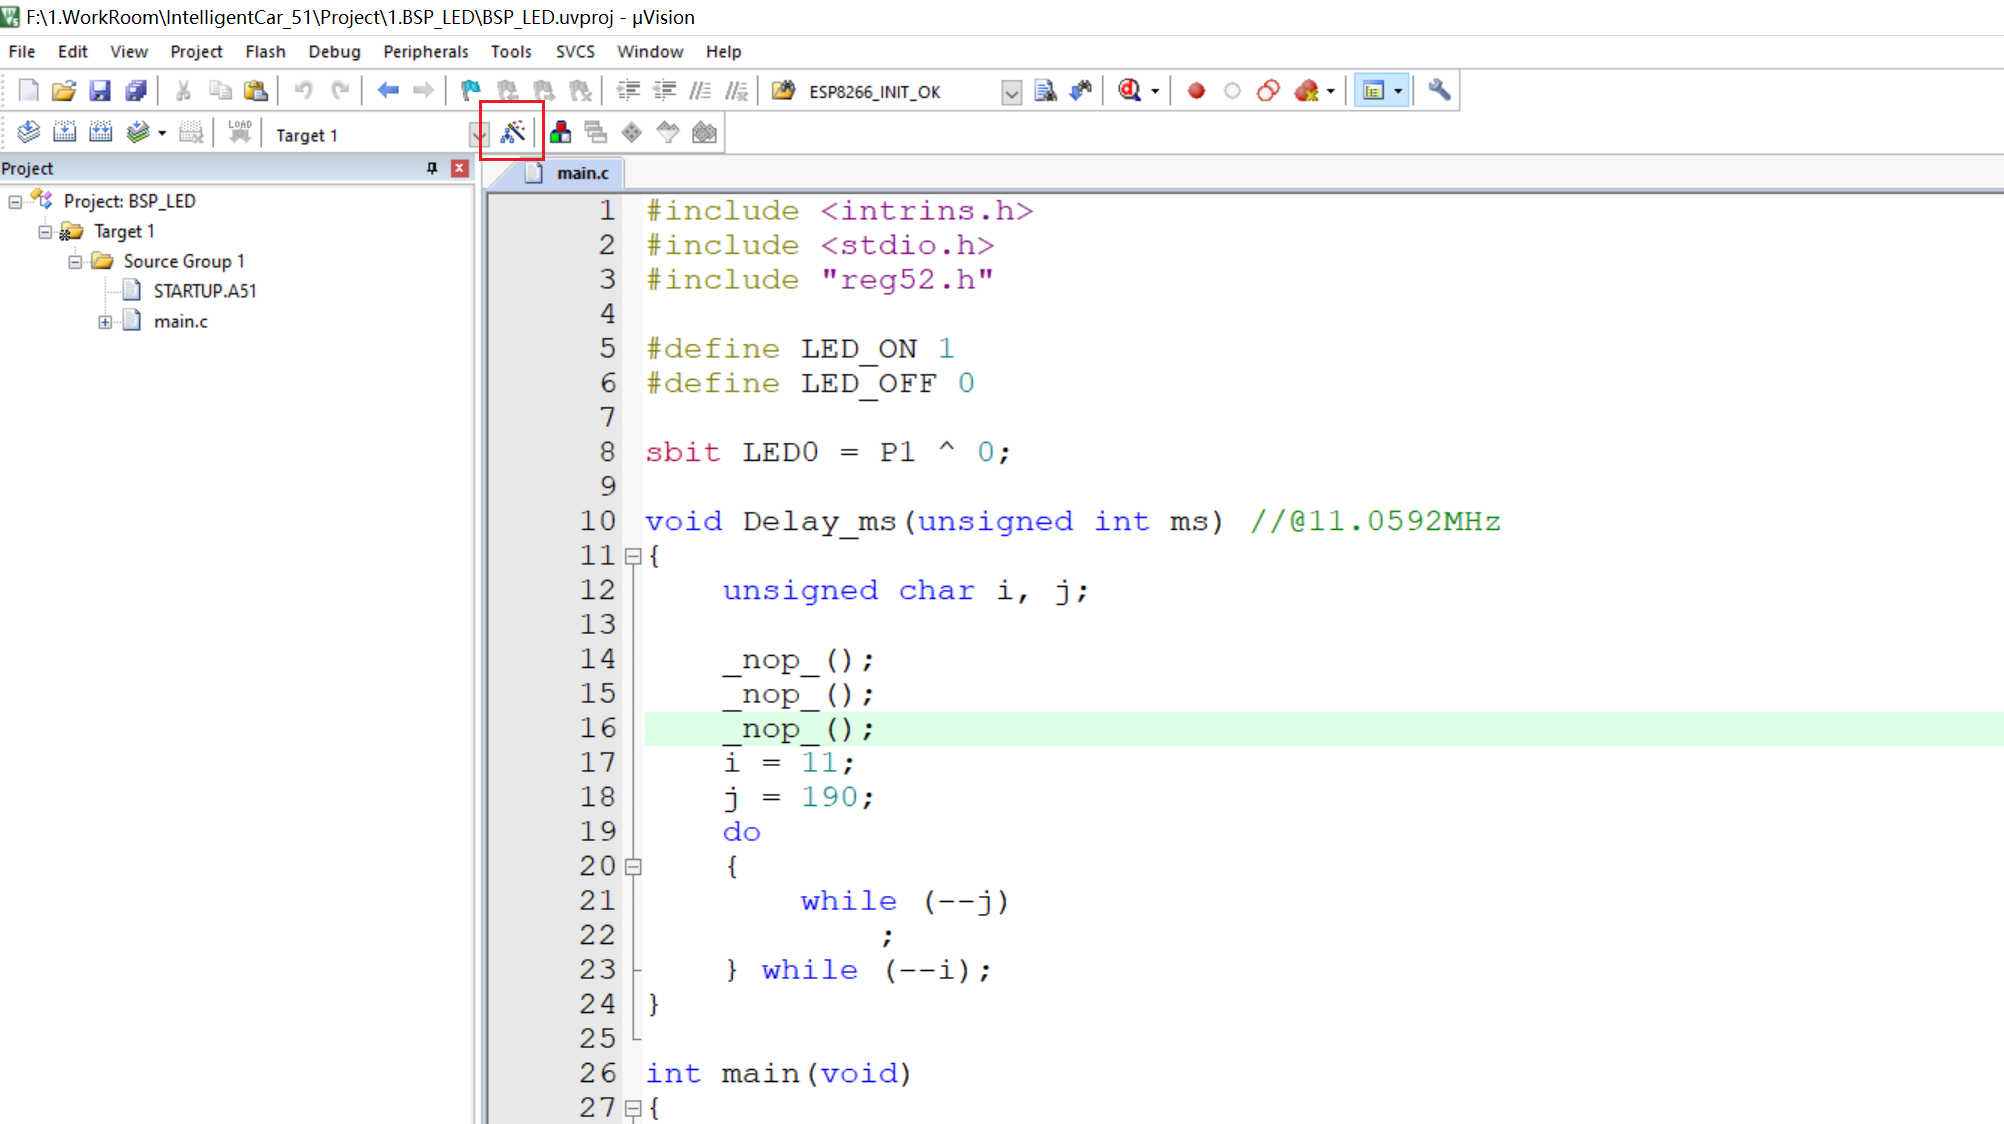Open Configuration wrench icon
2004x1124 pixels.
pos(1439,91)
